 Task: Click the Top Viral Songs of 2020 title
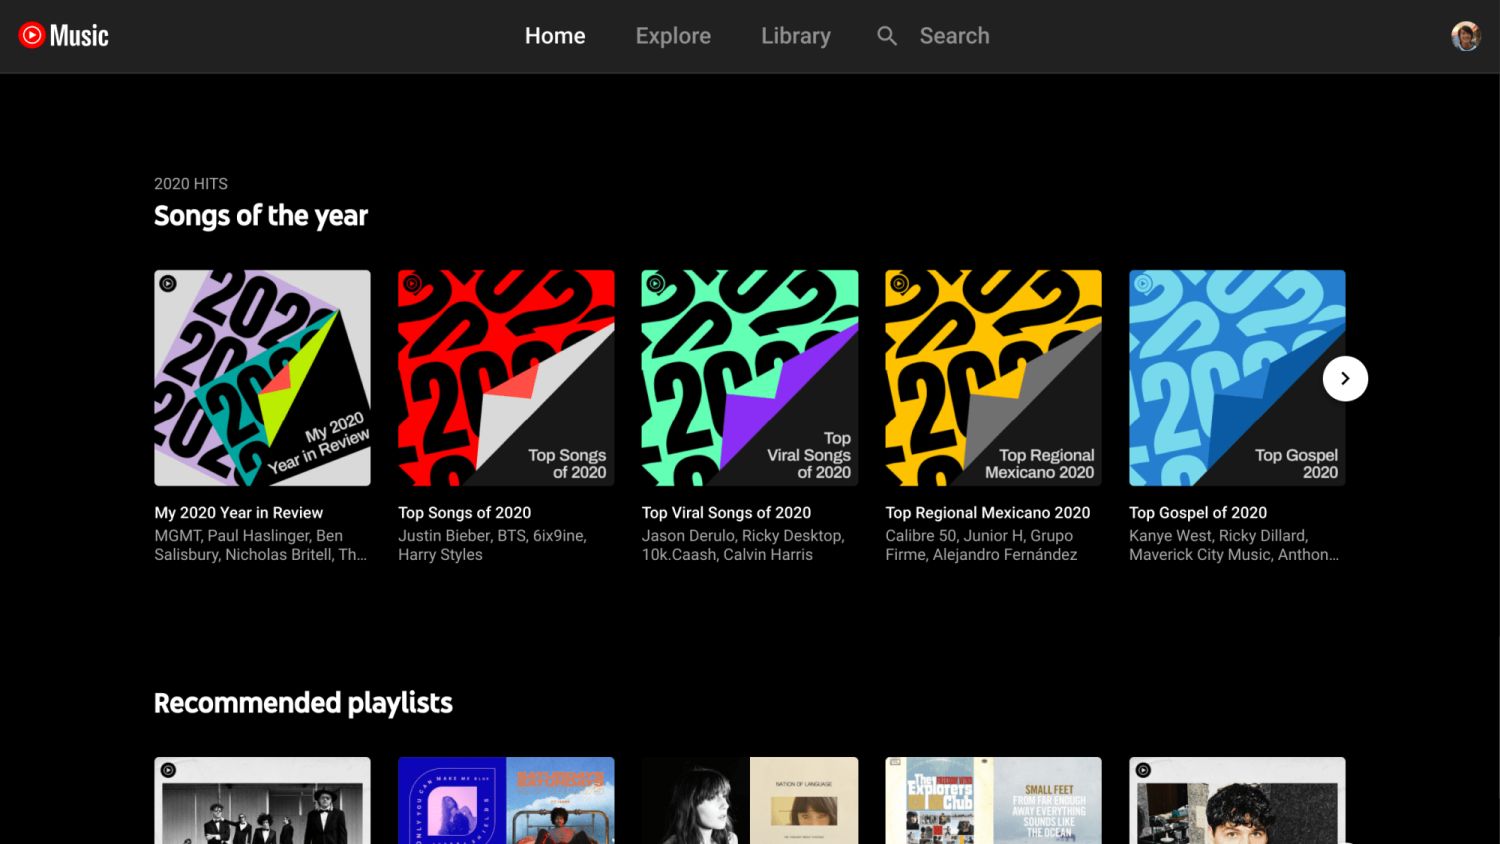(x=726, y=513)
